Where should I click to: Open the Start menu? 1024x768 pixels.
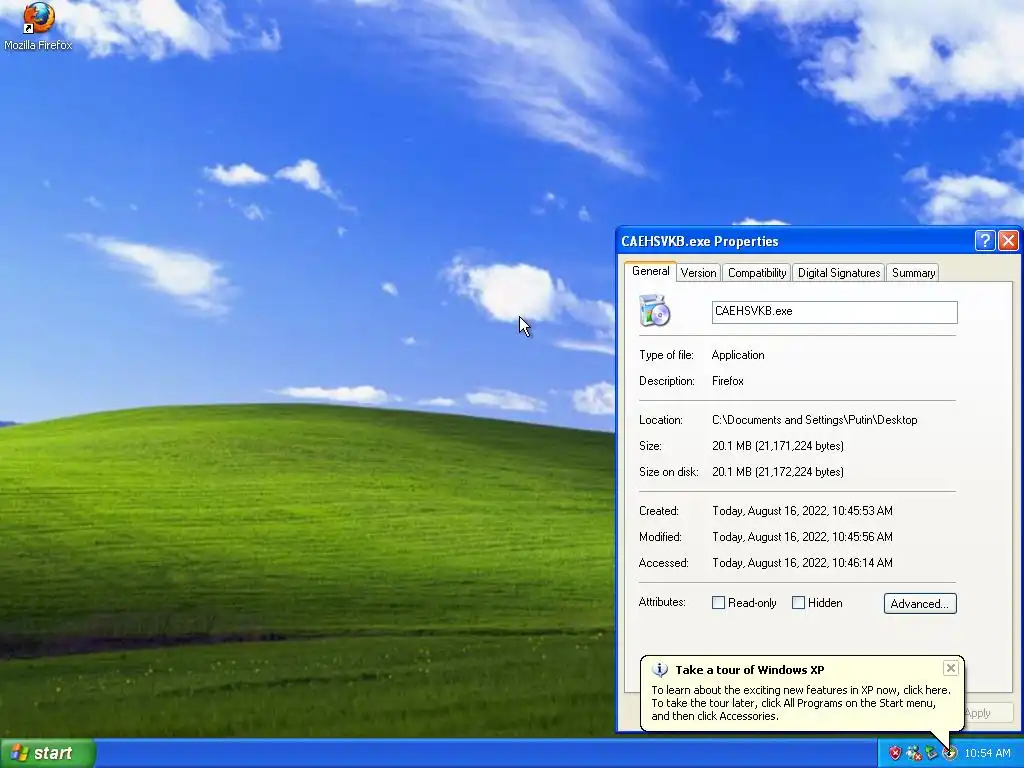48,753
